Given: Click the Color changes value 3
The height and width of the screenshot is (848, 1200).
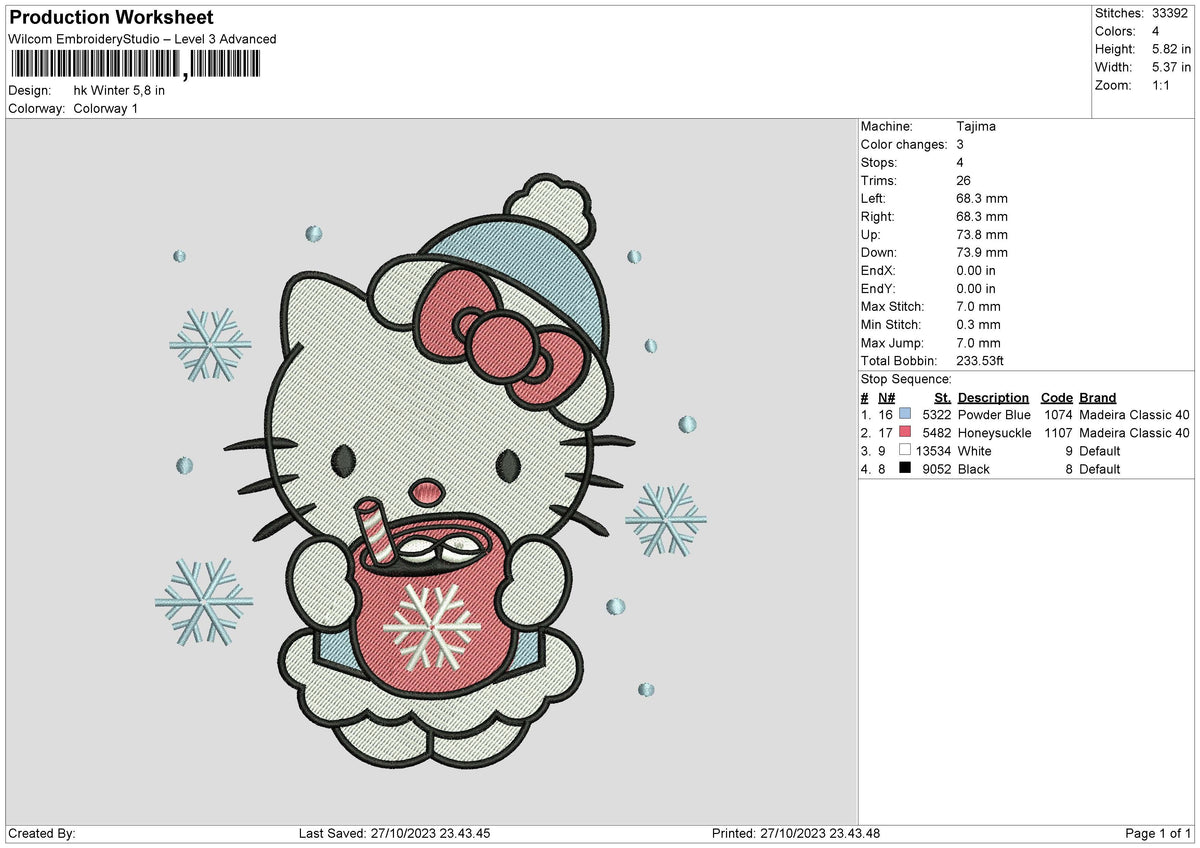Looking at the screenshot, I should 960,144.
